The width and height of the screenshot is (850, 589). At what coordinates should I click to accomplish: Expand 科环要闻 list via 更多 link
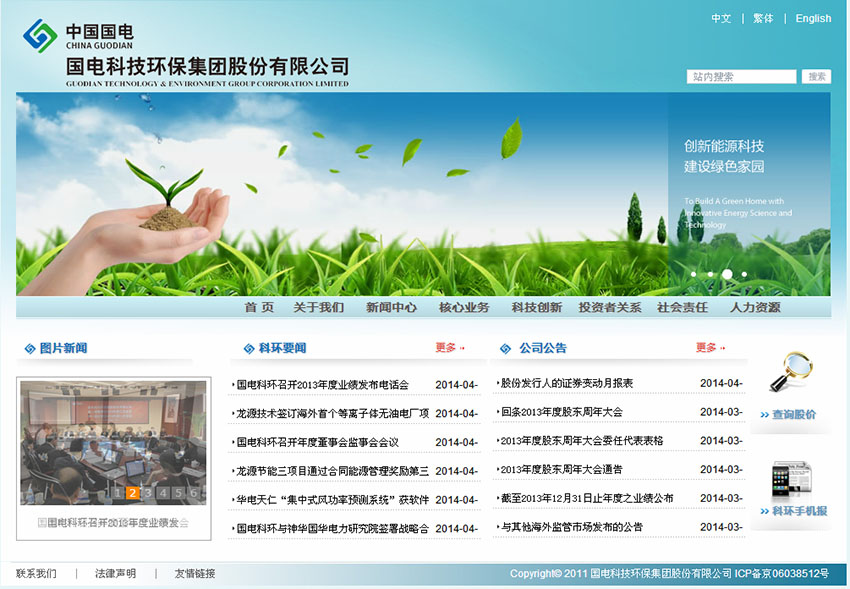click(450, 348)
